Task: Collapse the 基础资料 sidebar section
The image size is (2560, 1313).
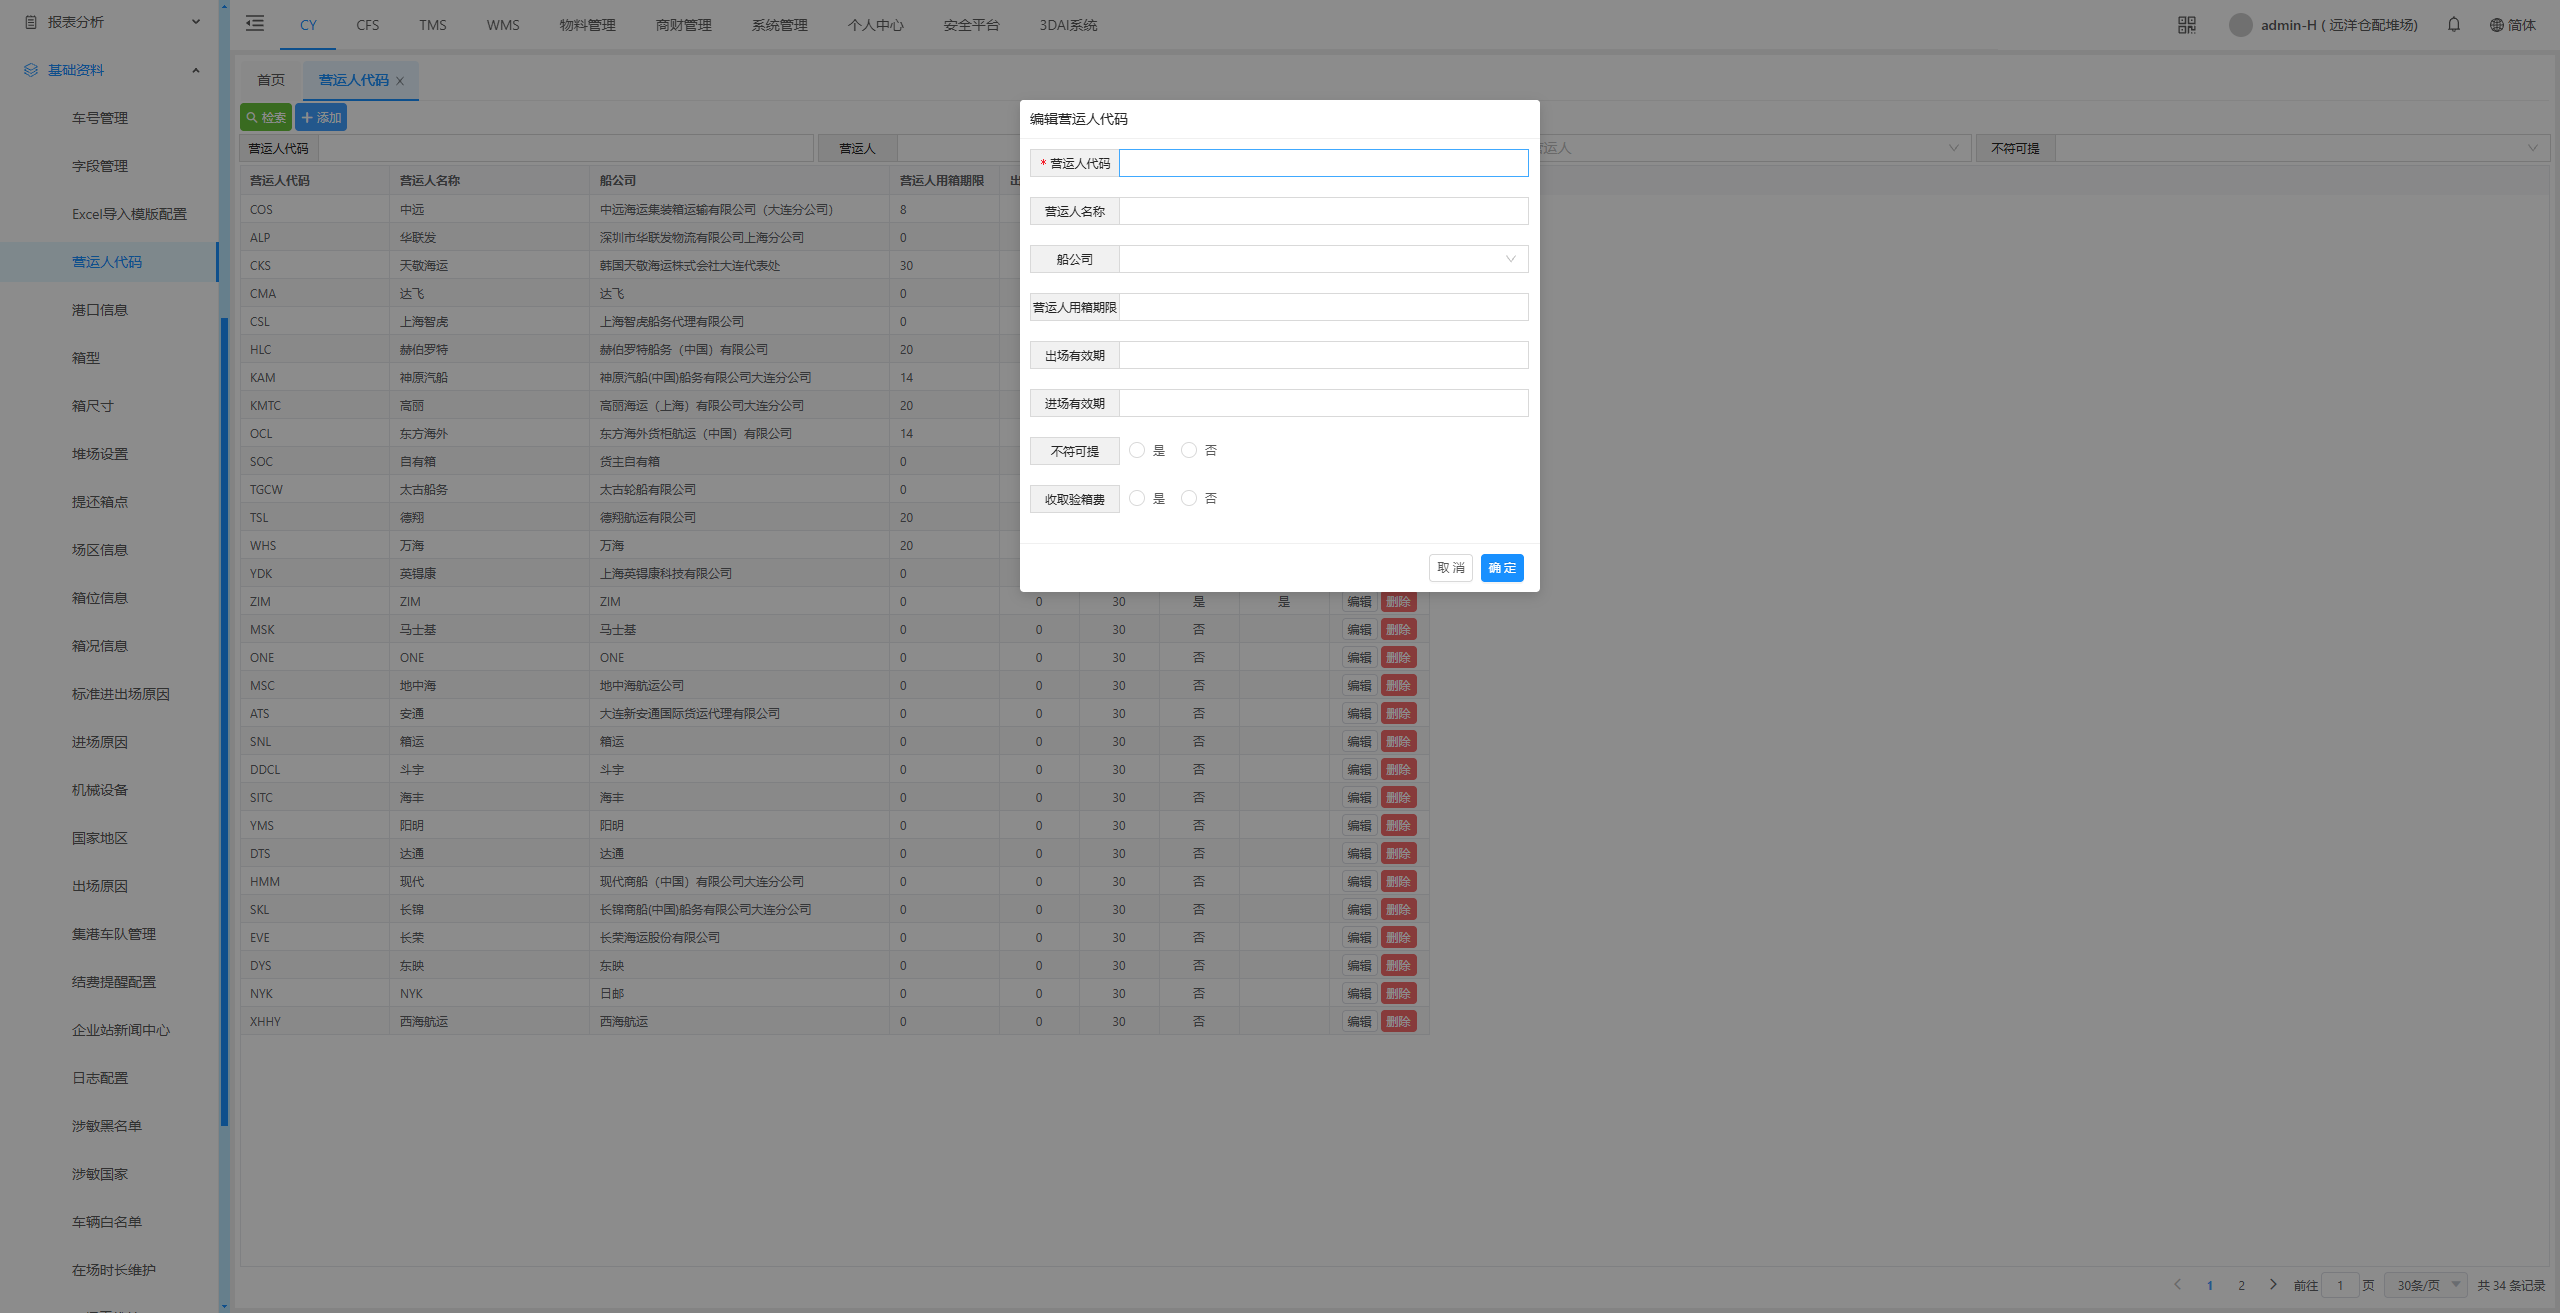Action: pos(195,70)
